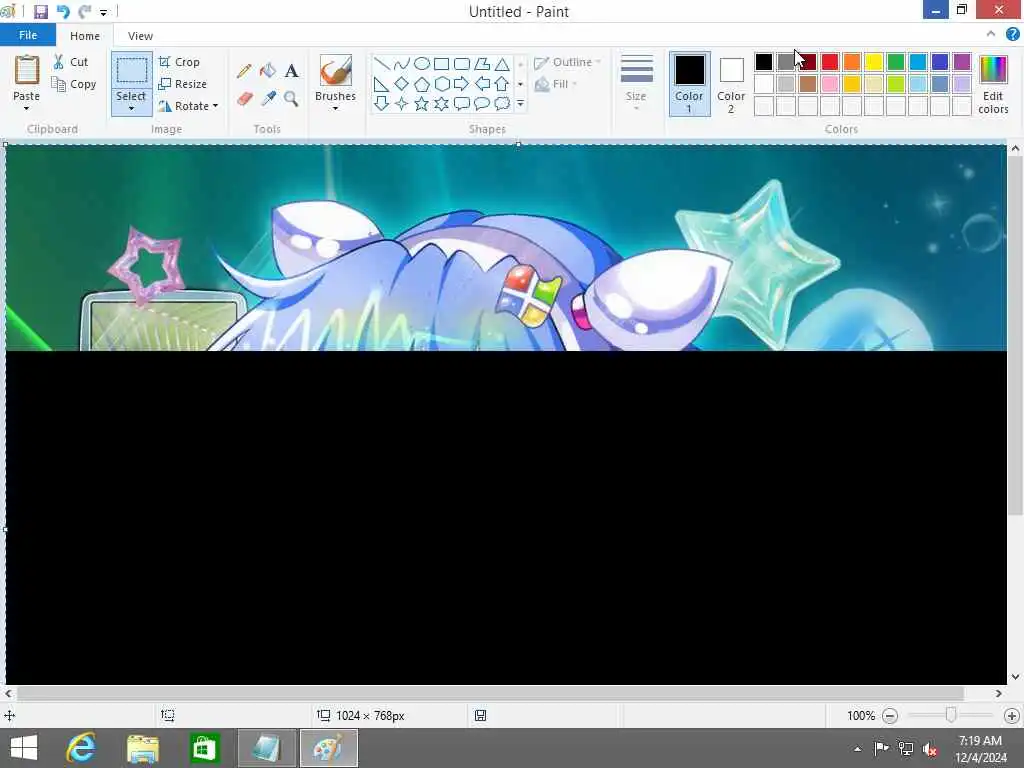The width and height of the screenshot is (1024, 768).
Task: Choose the Oval shape
Action: [422, 64]
